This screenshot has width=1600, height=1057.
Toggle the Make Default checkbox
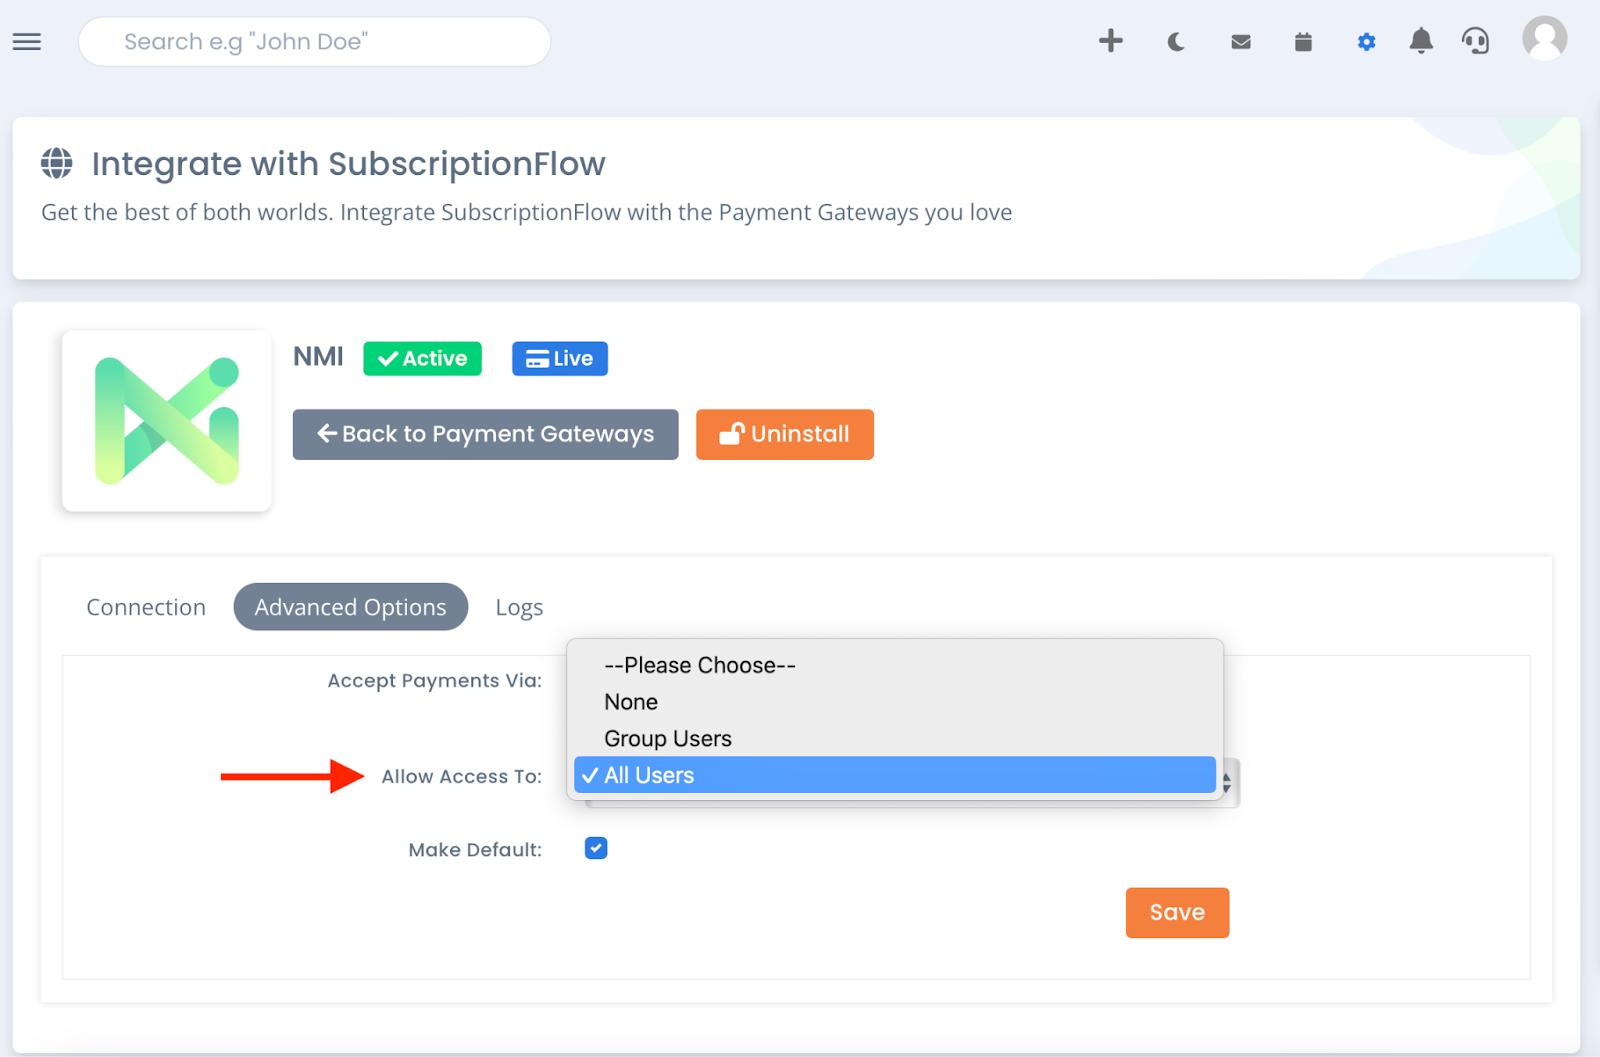(x=596, y=848)
